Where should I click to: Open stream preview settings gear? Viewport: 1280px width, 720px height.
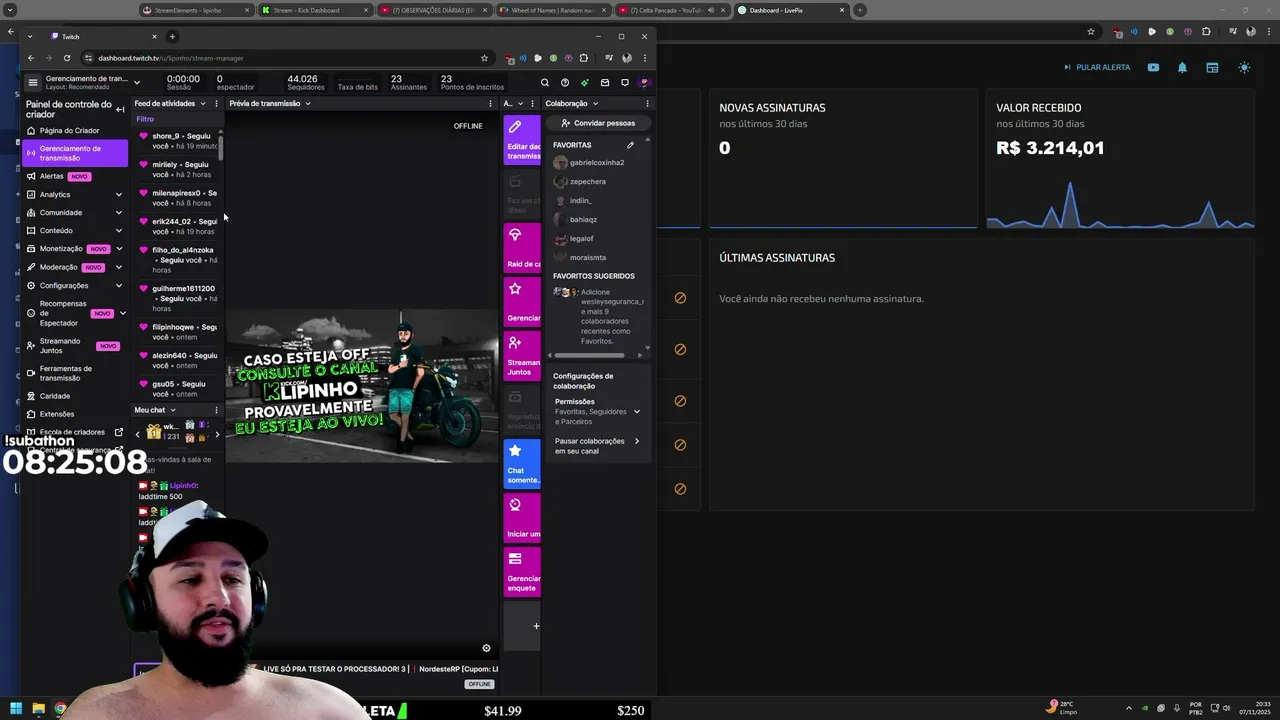tap(487, 648)
